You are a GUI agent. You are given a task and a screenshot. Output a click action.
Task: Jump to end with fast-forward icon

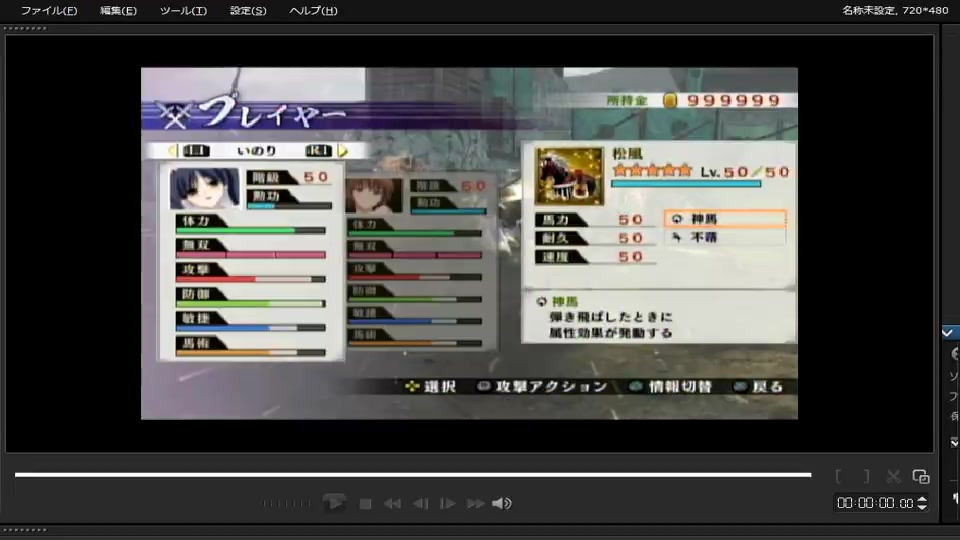(475, 504)
